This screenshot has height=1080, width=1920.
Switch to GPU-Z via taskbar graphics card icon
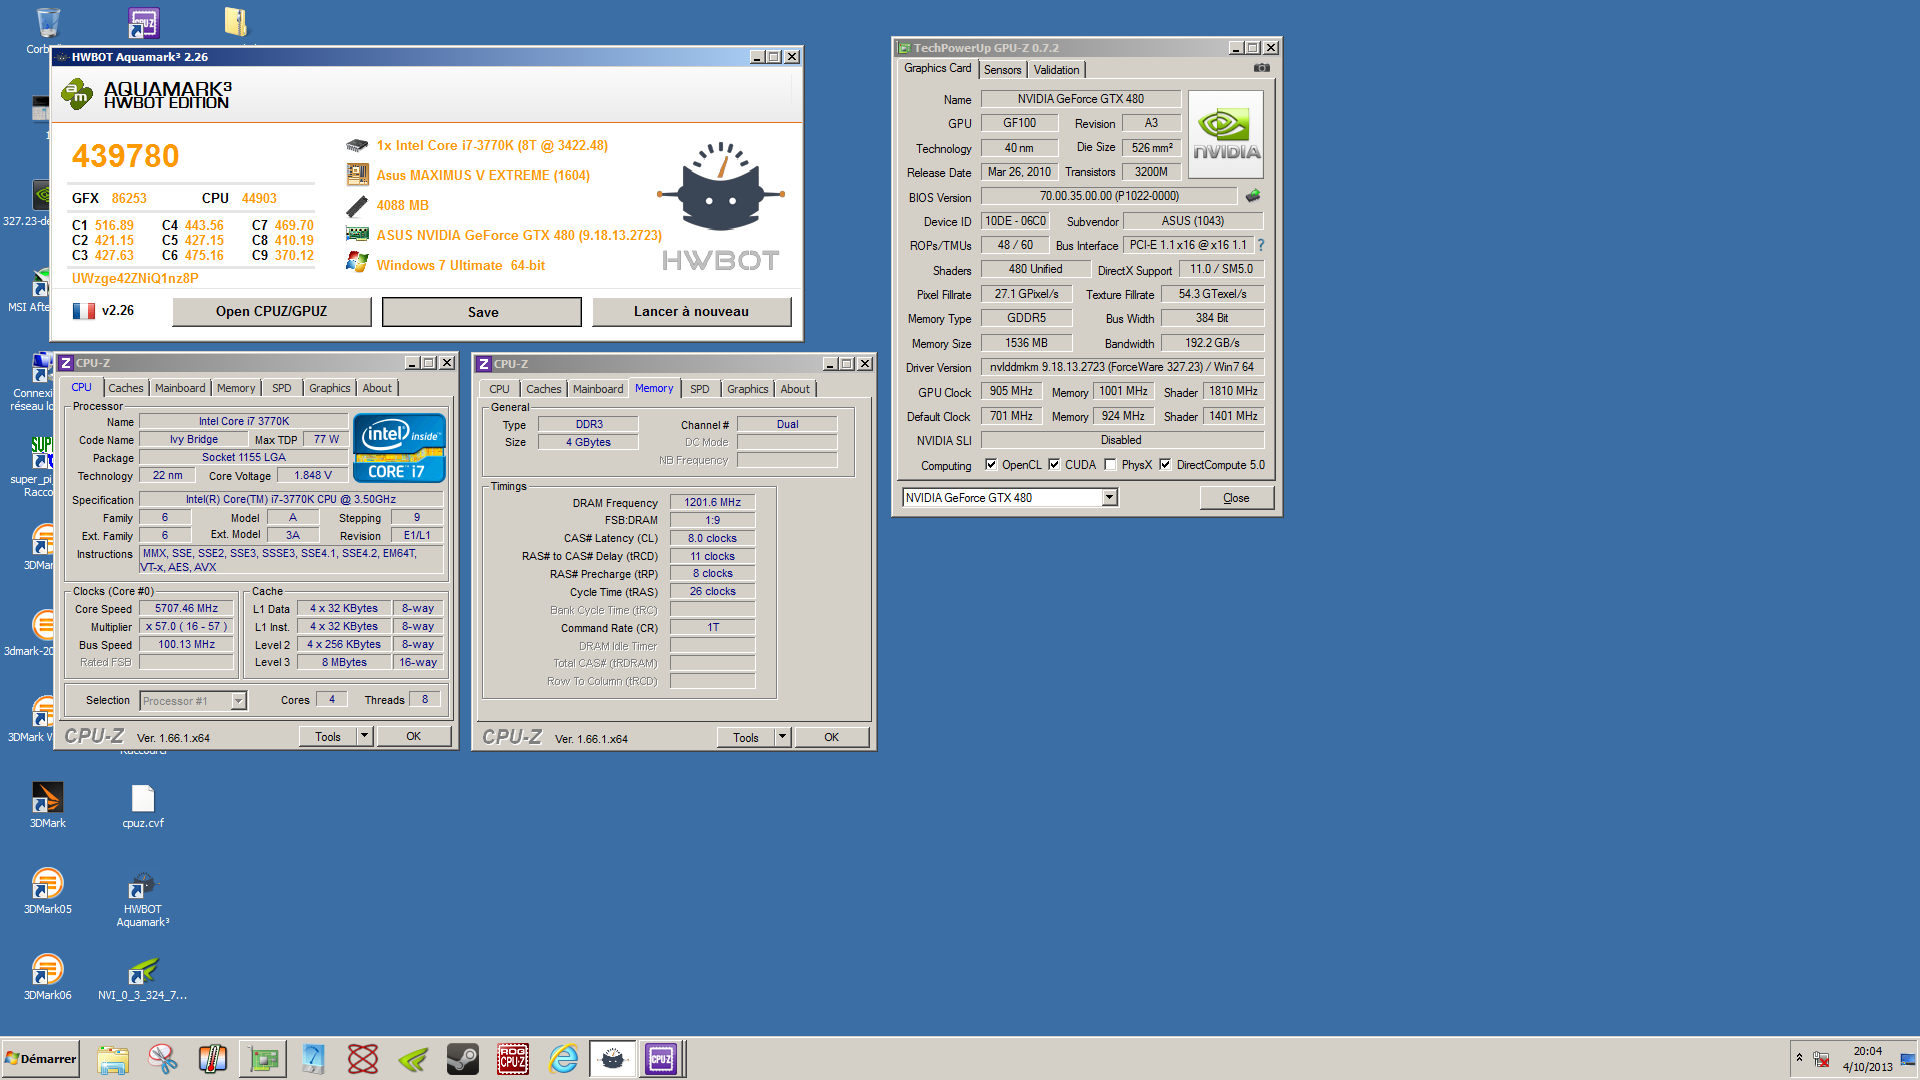(263, 1059)
